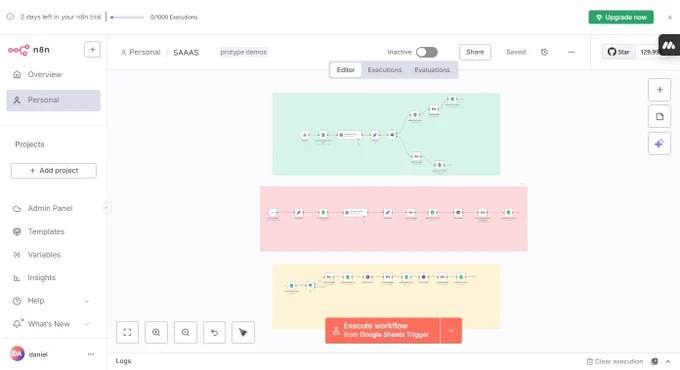This screenshot has width=680, height=370.
Task: Switch to the Editor tab
Action: [346, 70]
